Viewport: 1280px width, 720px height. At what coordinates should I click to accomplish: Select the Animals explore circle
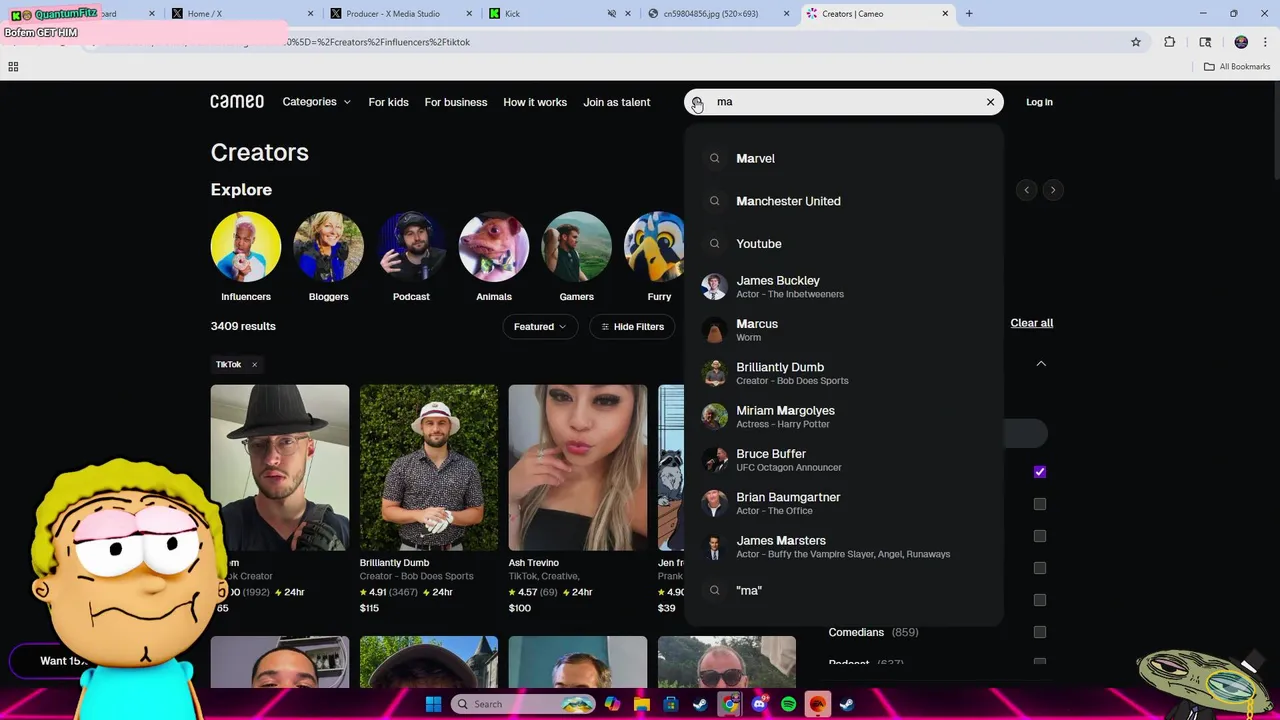click(494, 246)
